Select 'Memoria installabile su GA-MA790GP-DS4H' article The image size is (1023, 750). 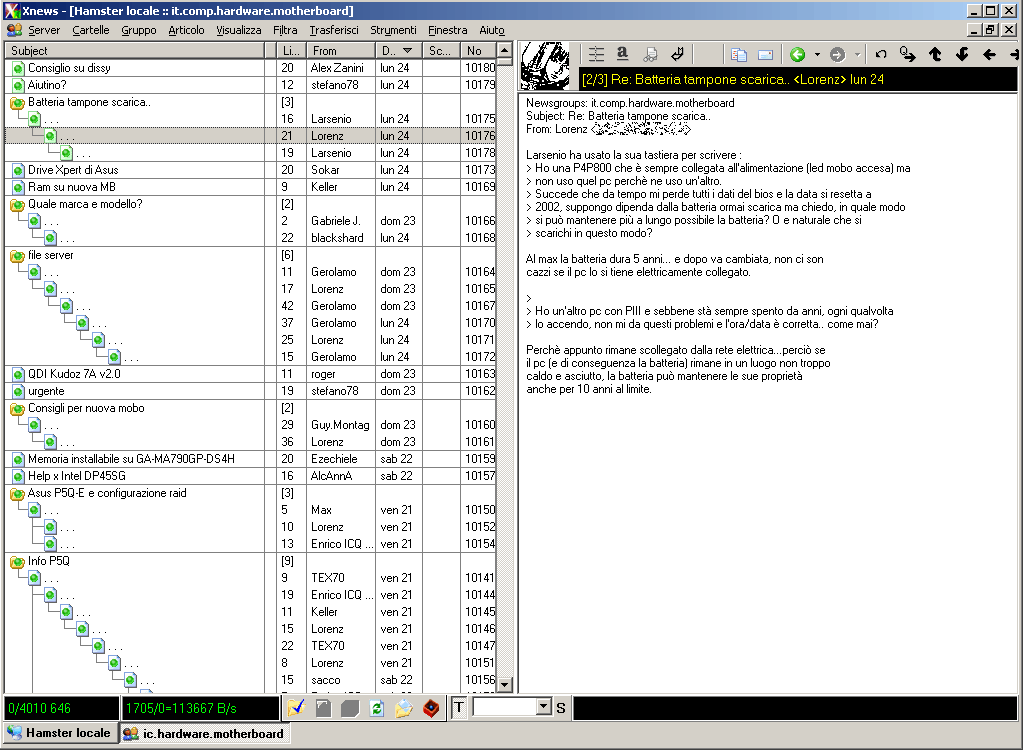pos(251,458)
